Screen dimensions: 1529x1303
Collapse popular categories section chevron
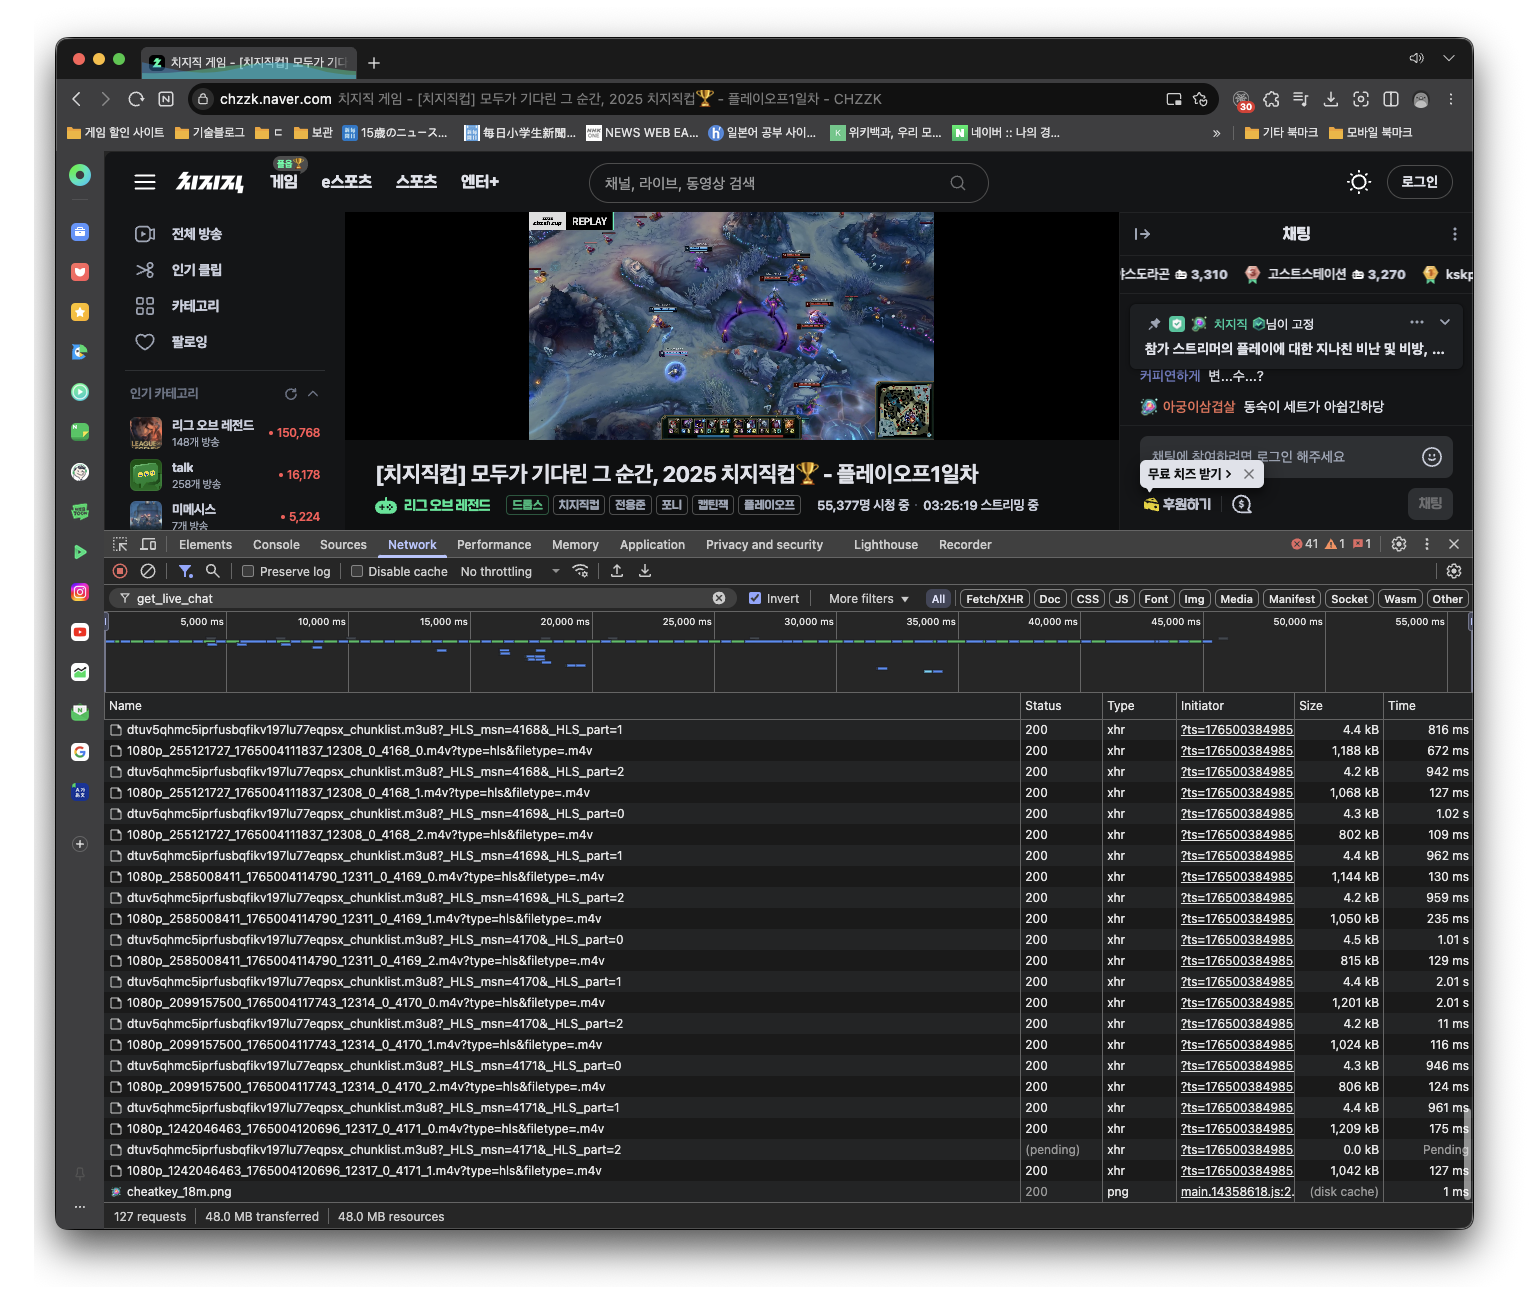[x=313, y=394]
